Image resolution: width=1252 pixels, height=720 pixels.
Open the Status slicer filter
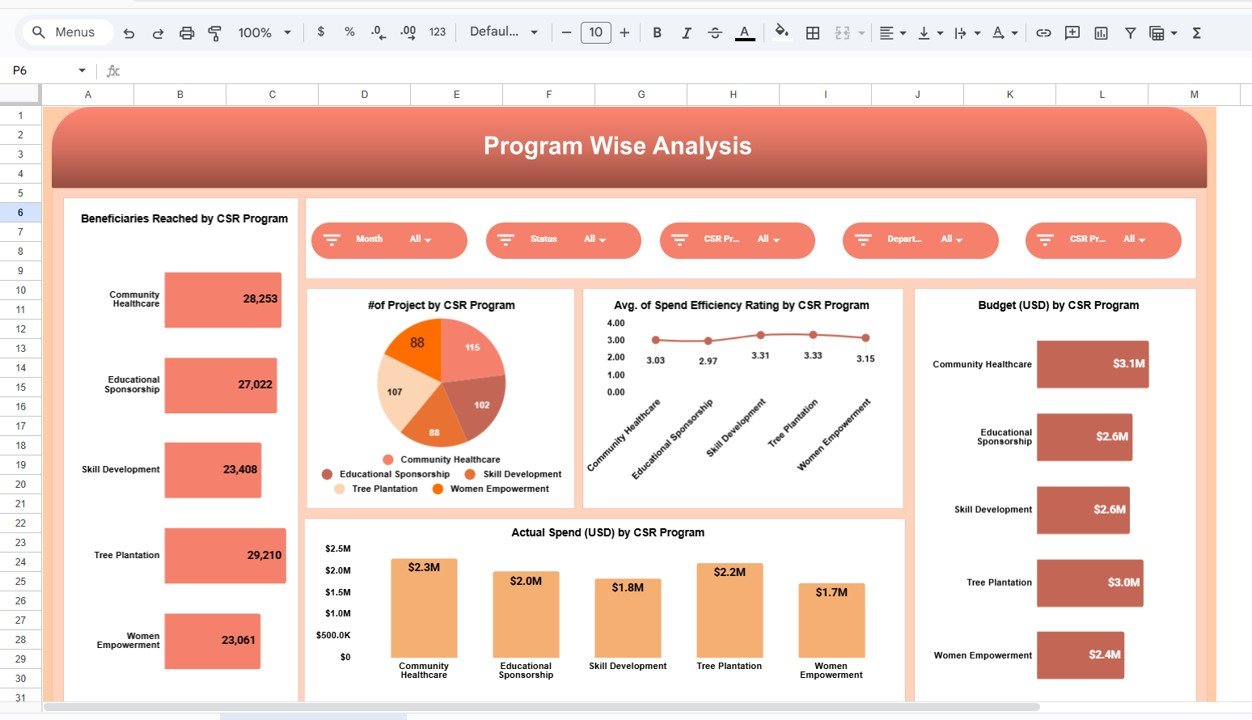[595, 240]
